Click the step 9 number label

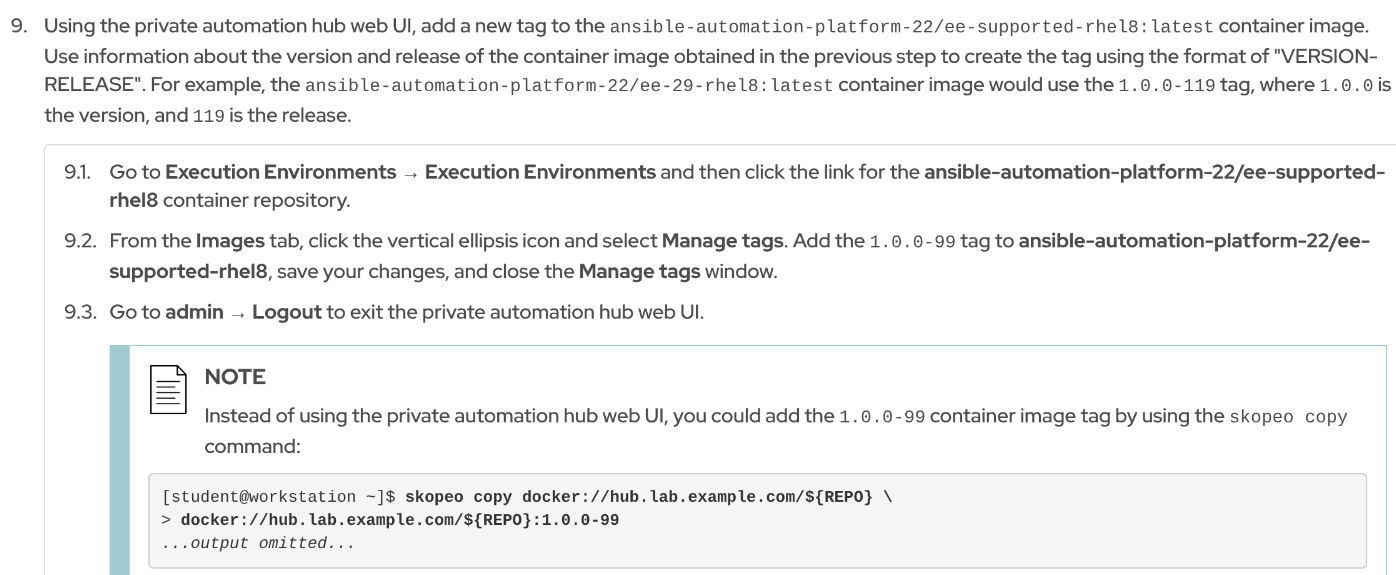click(17, 25)
